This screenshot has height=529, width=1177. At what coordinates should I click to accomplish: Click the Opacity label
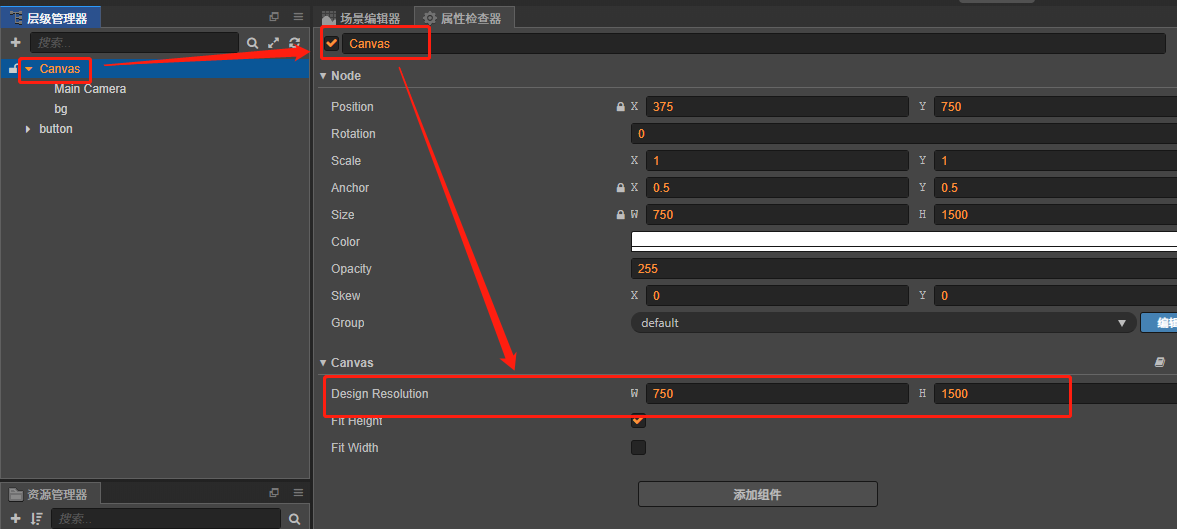351,269
